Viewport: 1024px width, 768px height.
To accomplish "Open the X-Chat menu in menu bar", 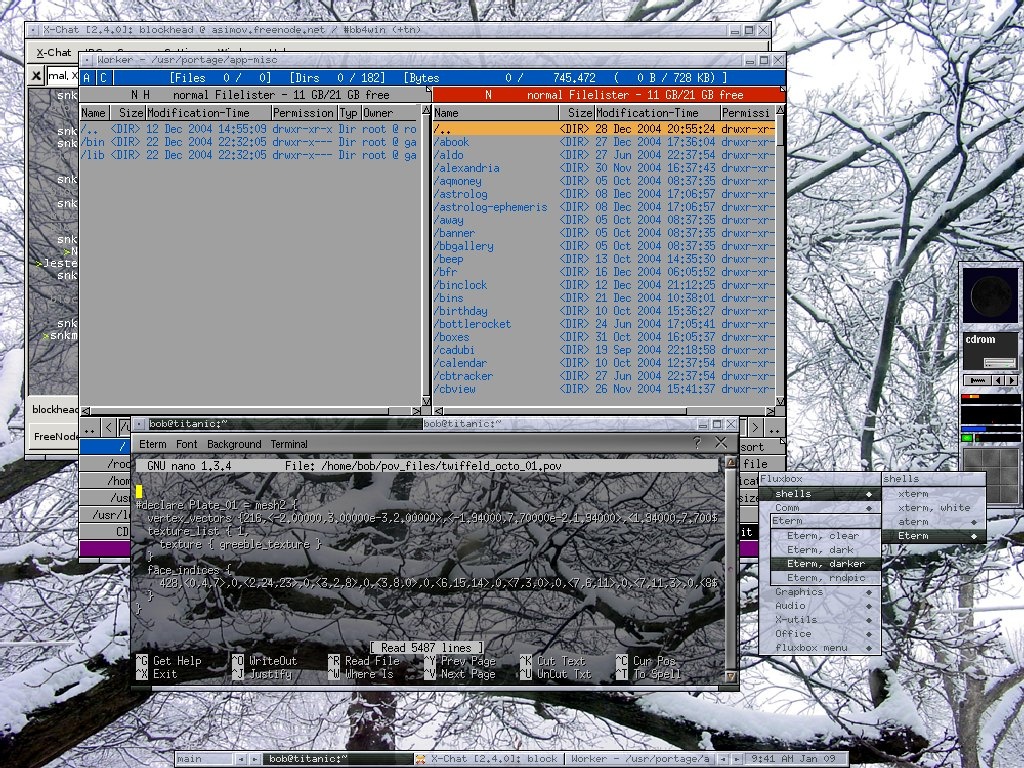I will [54, 53].
